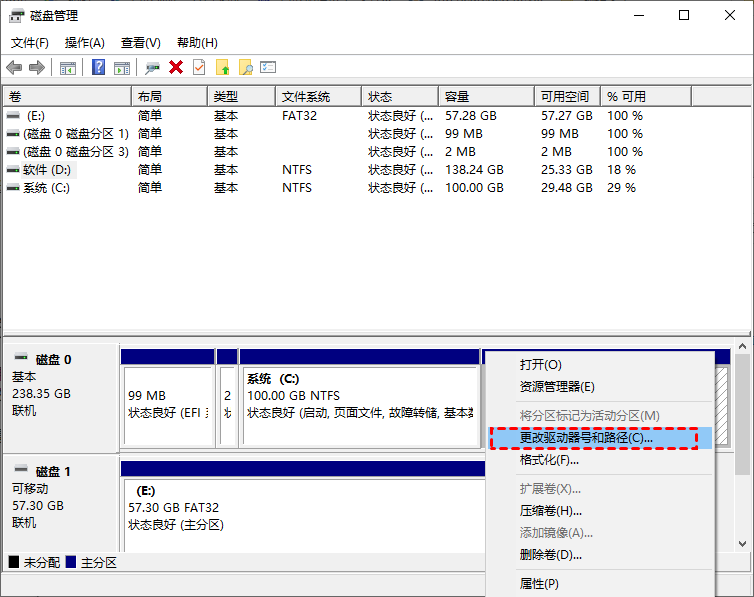Click the properties checkmark page icon
Screen dimensions: 754x597
click(199, 67)
